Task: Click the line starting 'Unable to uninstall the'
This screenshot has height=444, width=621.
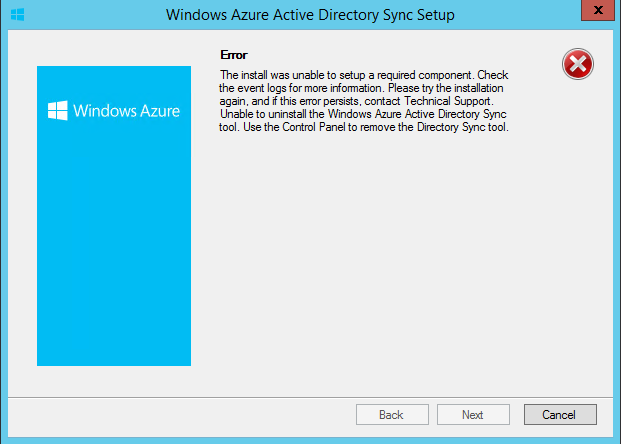Action: [x=363, y=114]
